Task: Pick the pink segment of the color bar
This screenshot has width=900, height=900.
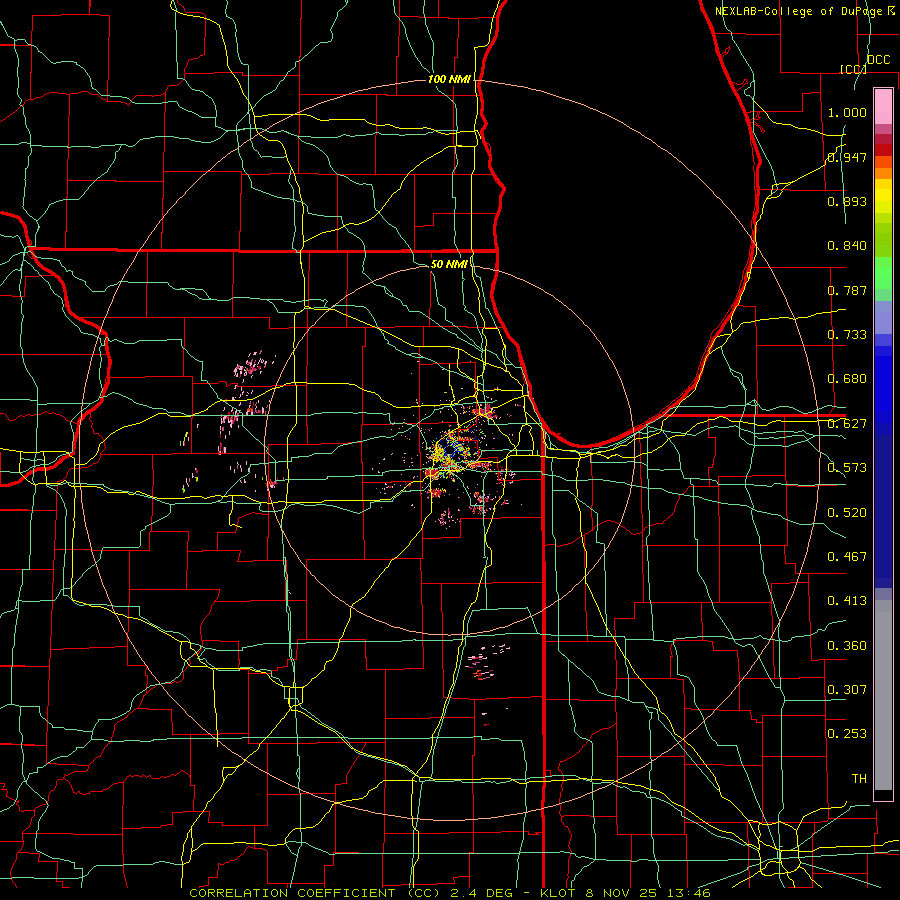Action: (883, 107)
